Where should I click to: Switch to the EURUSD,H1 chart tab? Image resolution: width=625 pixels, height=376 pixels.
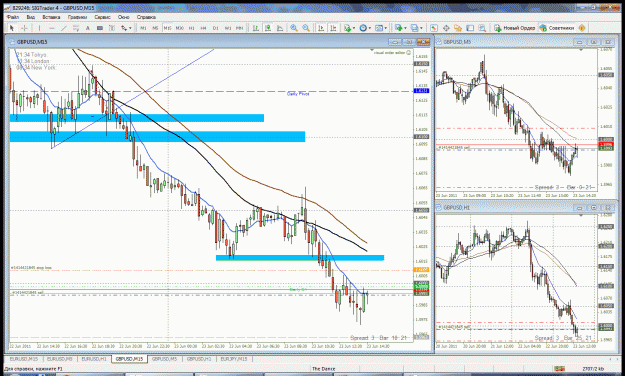[x=94, y=359]
